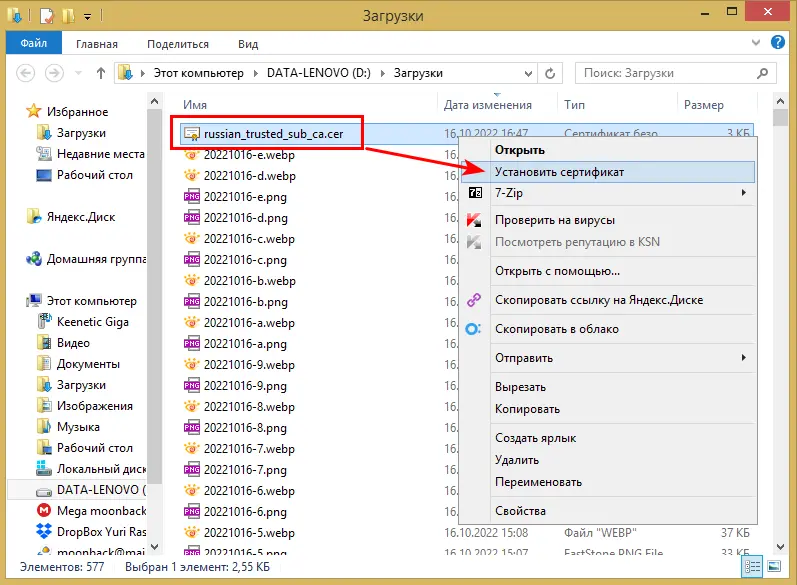The height and width of the screenshot is (585, 797).
Task: Select Проверить на вирусы menu entry
Action: click(608, 220)
